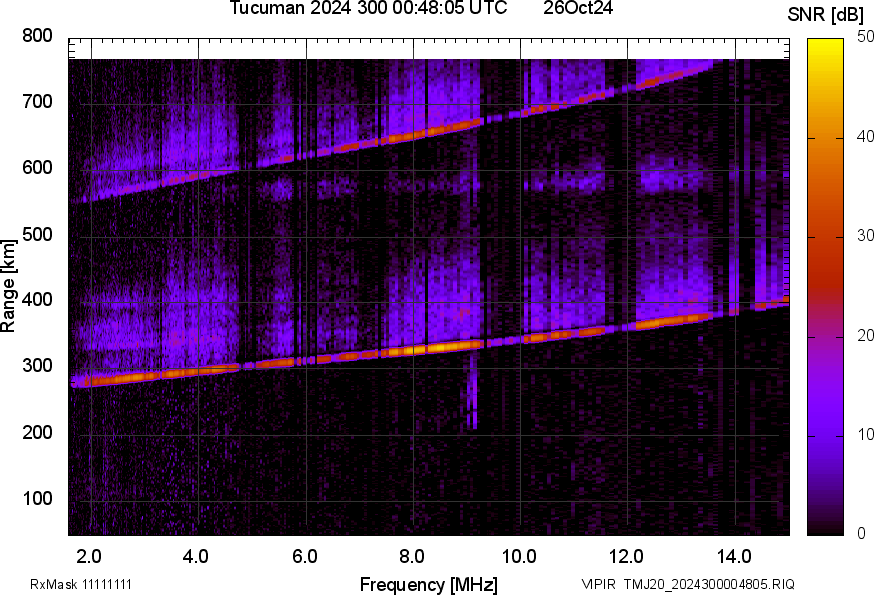Click the "Frequency [MHz]" x-axis label
Viewport: 874px width, 595px height.
[x=428, y=584]
